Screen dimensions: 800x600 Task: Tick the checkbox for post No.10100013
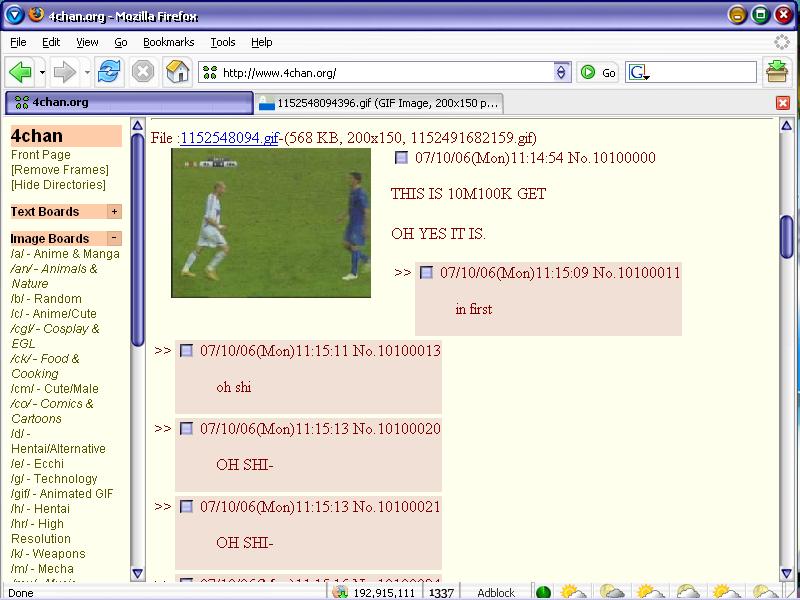tap(187, 351)
